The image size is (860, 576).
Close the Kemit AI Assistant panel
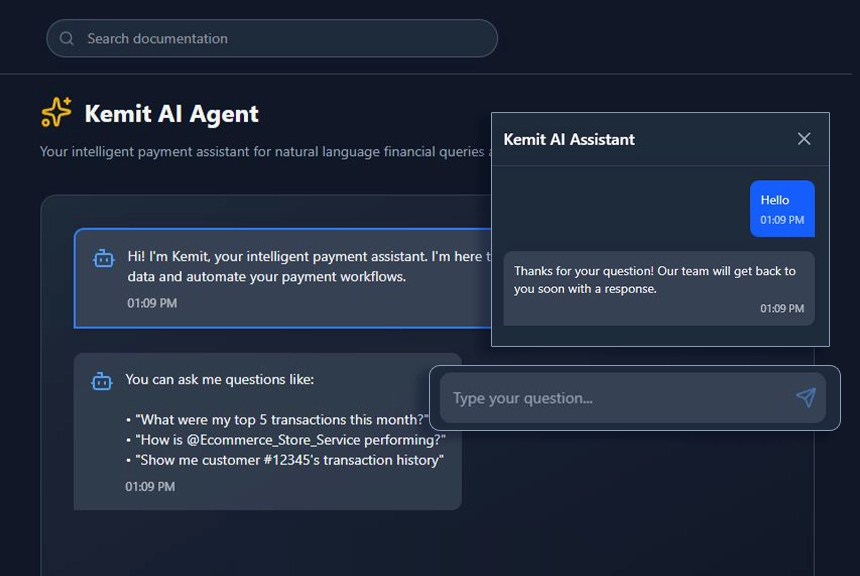(804, 139)
